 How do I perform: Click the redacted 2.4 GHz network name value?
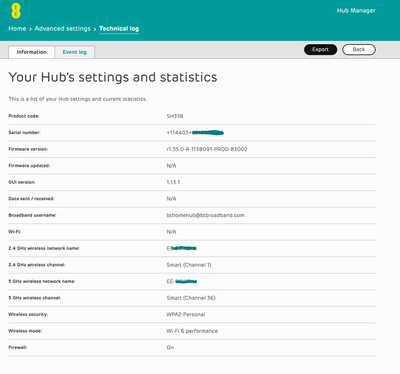click(x=182, y=248)
